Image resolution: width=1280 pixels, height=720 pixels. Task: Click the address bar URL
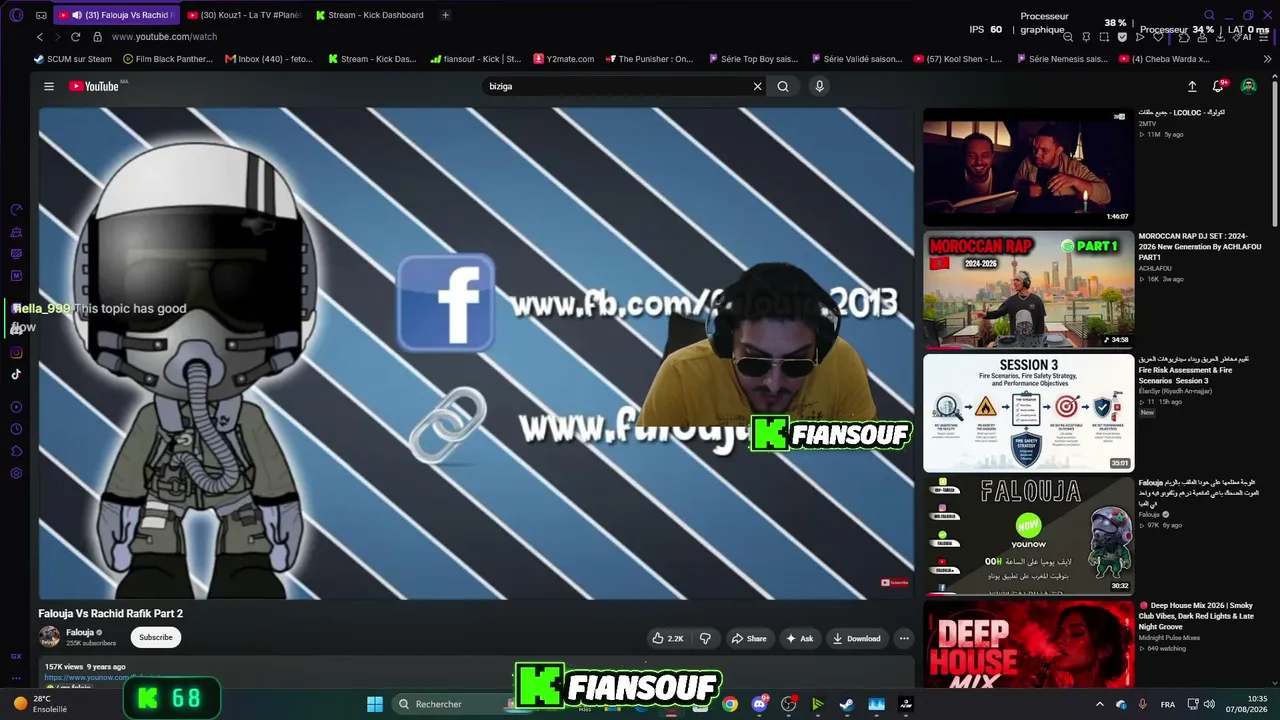(x=164, y=37)
